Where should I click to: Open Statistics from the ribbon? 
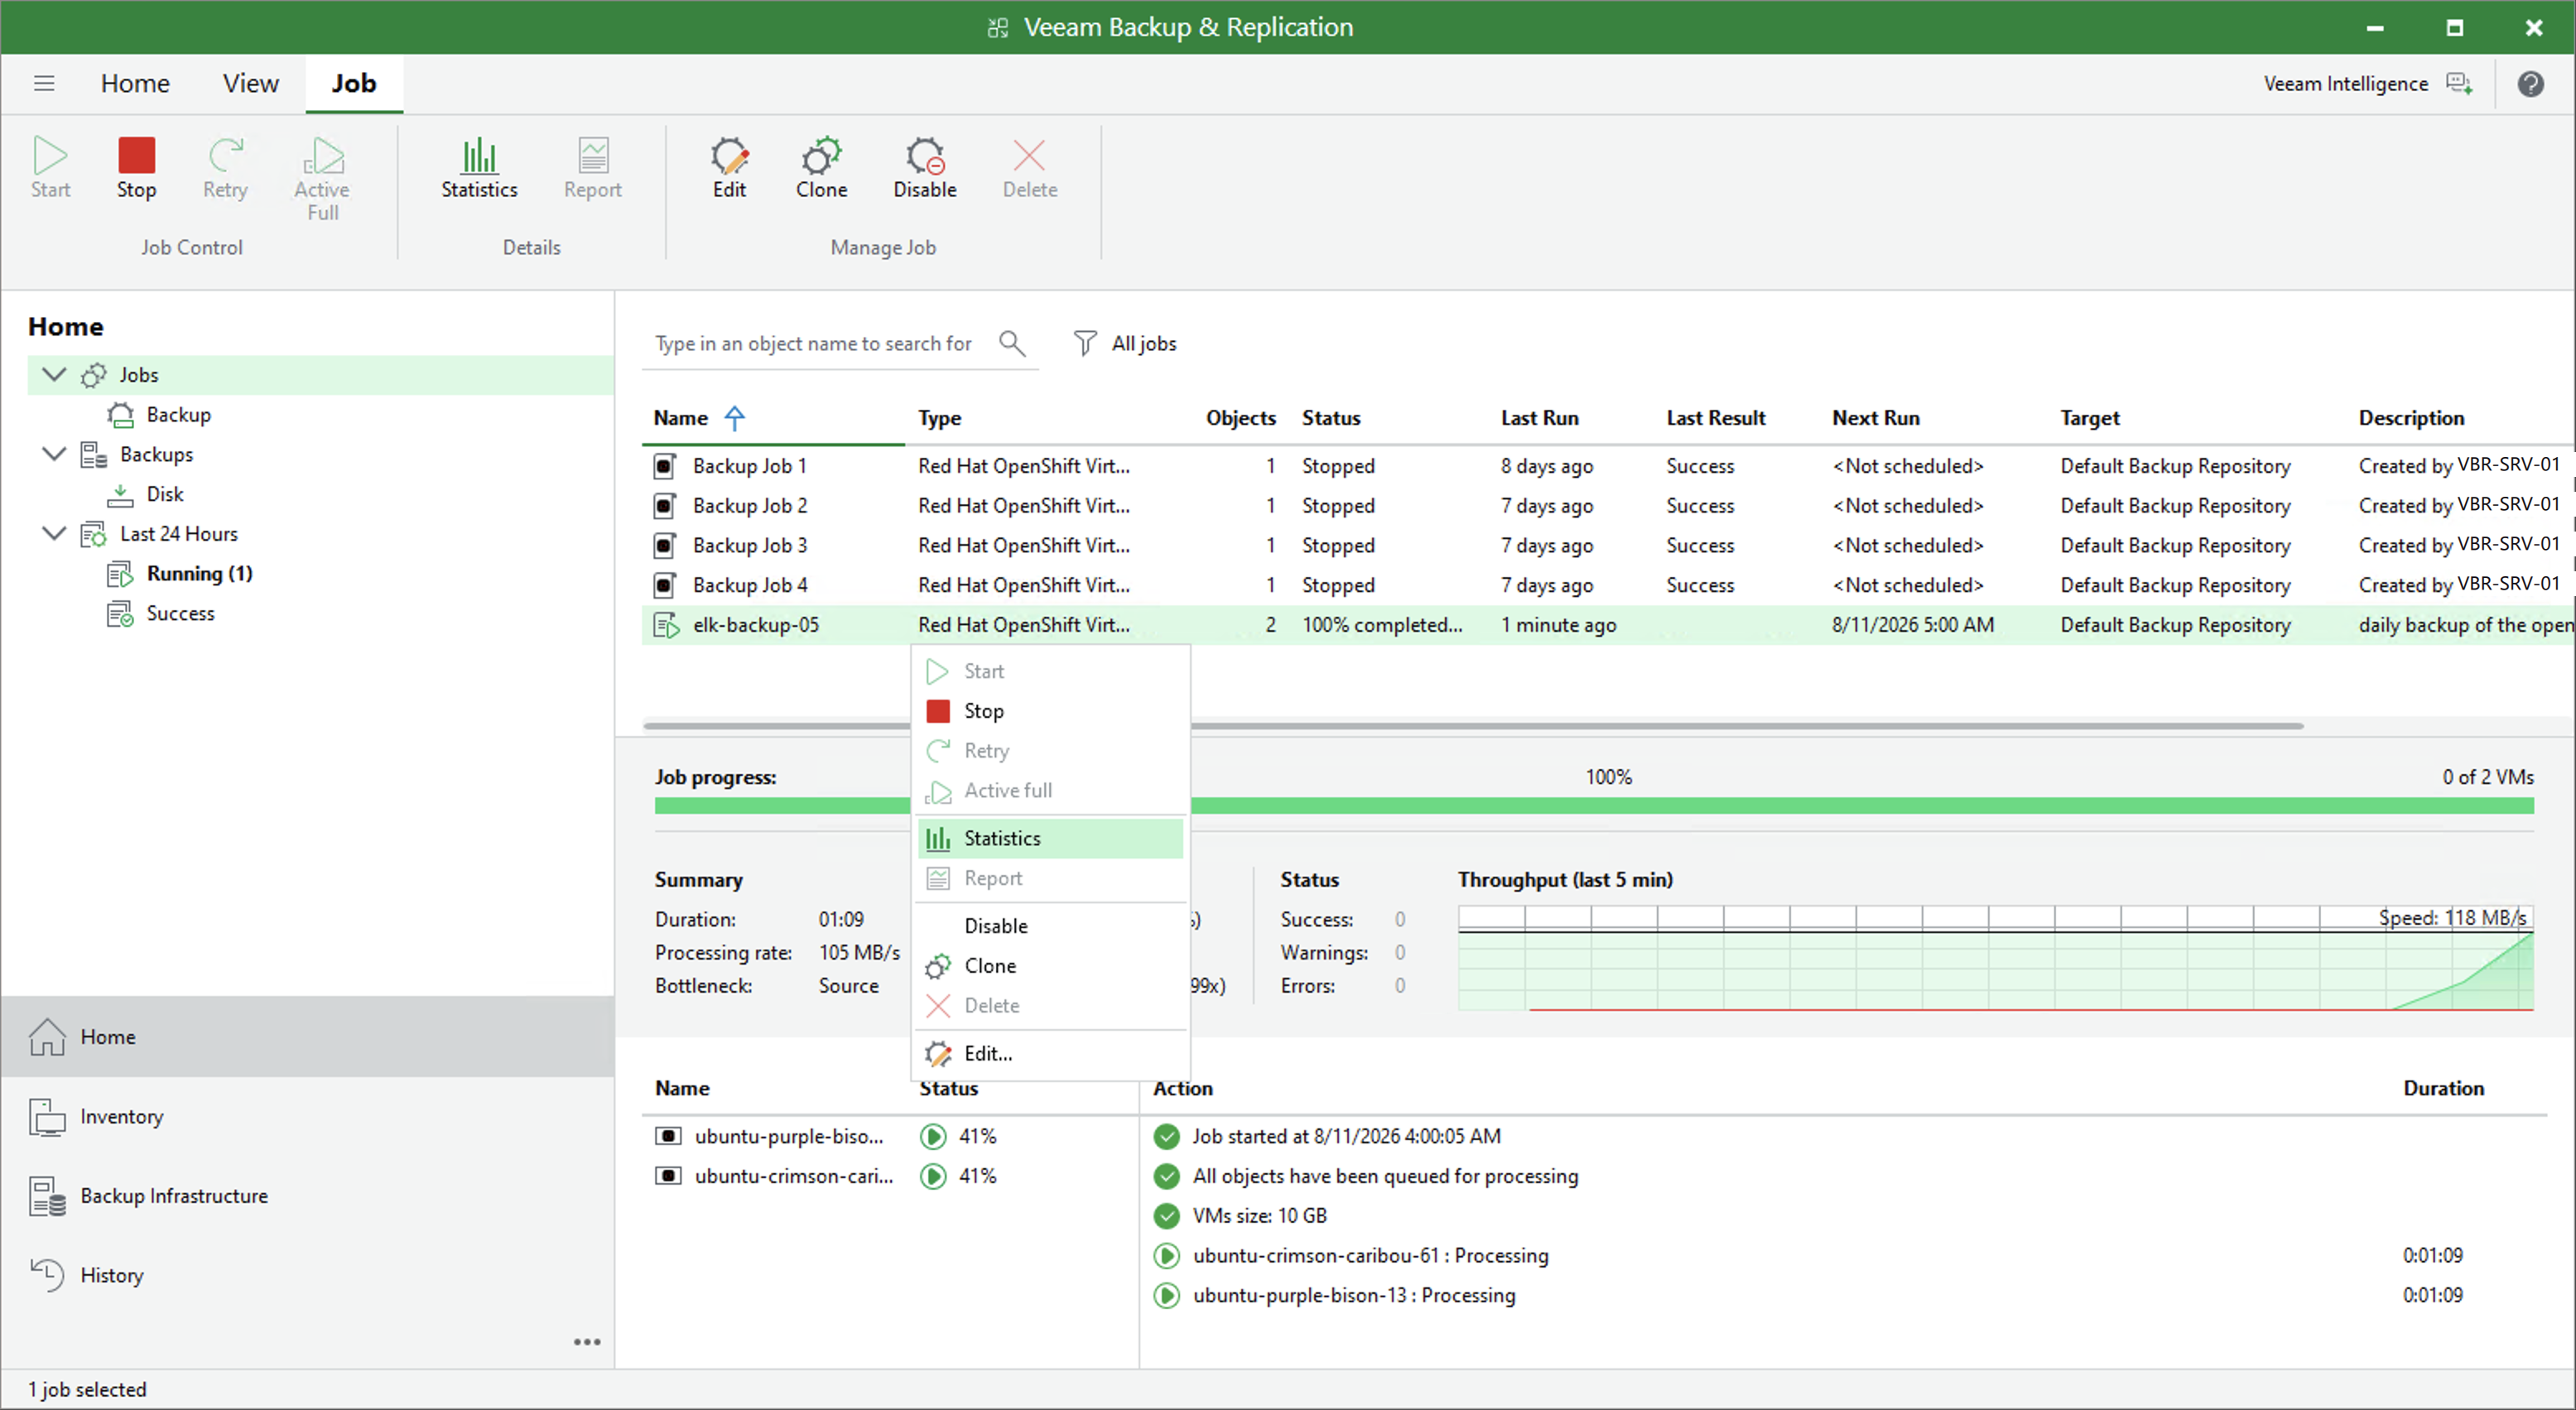point(480,168)
